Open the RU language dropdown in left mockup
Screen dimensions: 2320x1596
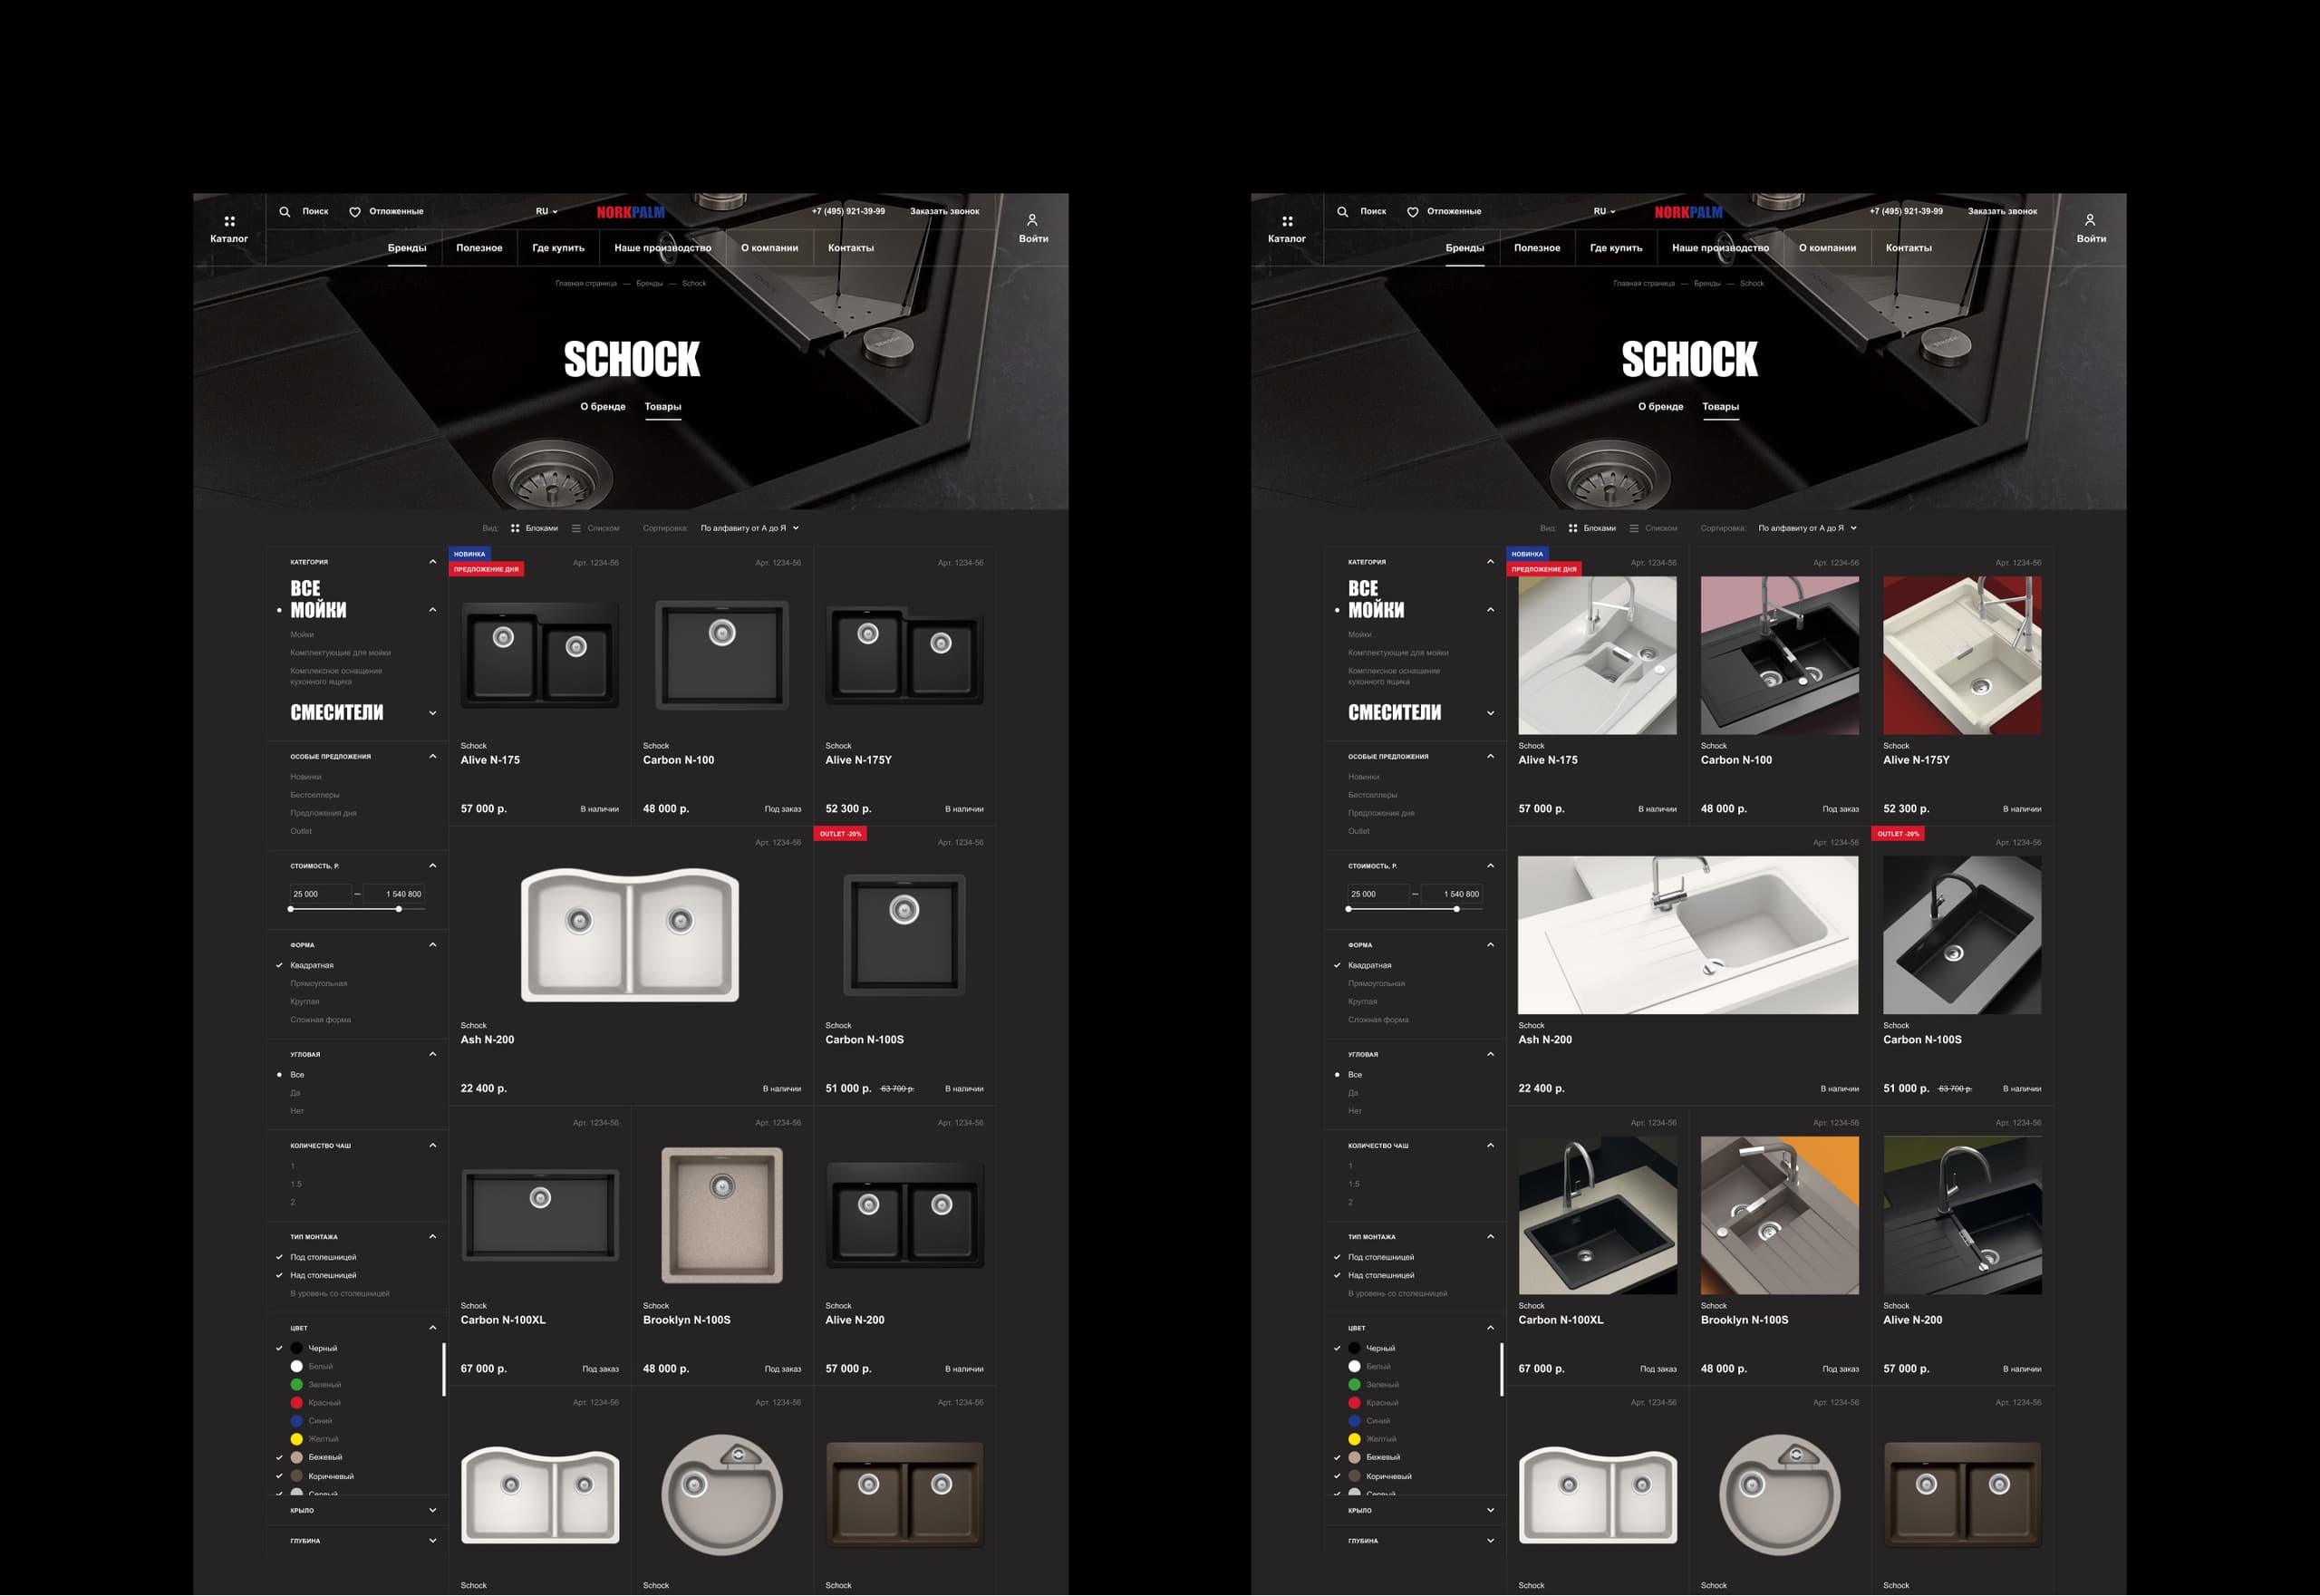pyautogui.click(x=547, y=212)
